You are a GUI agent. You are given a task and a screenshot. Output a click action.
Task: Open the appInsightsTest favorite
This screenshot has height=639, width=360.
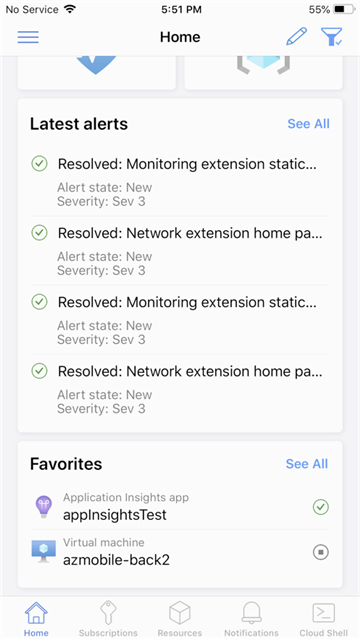pos(180,507)
